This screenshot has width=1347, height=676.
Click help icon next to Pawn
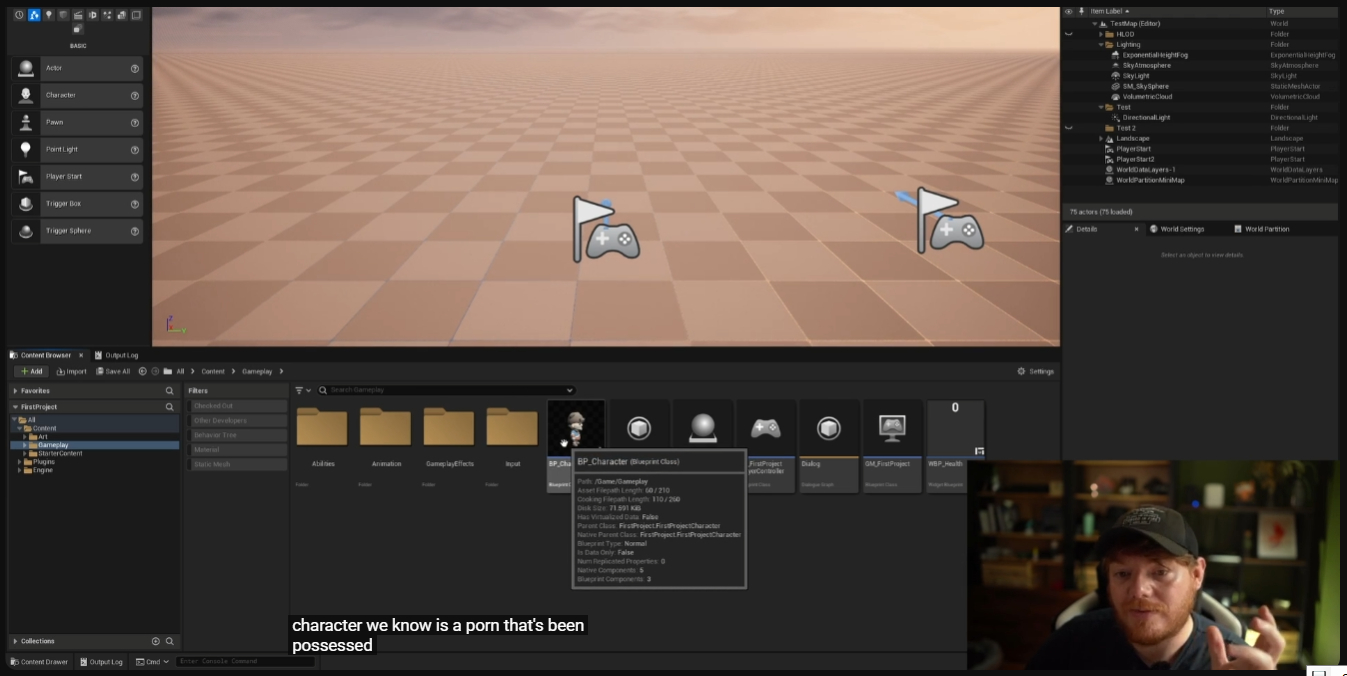135,123
